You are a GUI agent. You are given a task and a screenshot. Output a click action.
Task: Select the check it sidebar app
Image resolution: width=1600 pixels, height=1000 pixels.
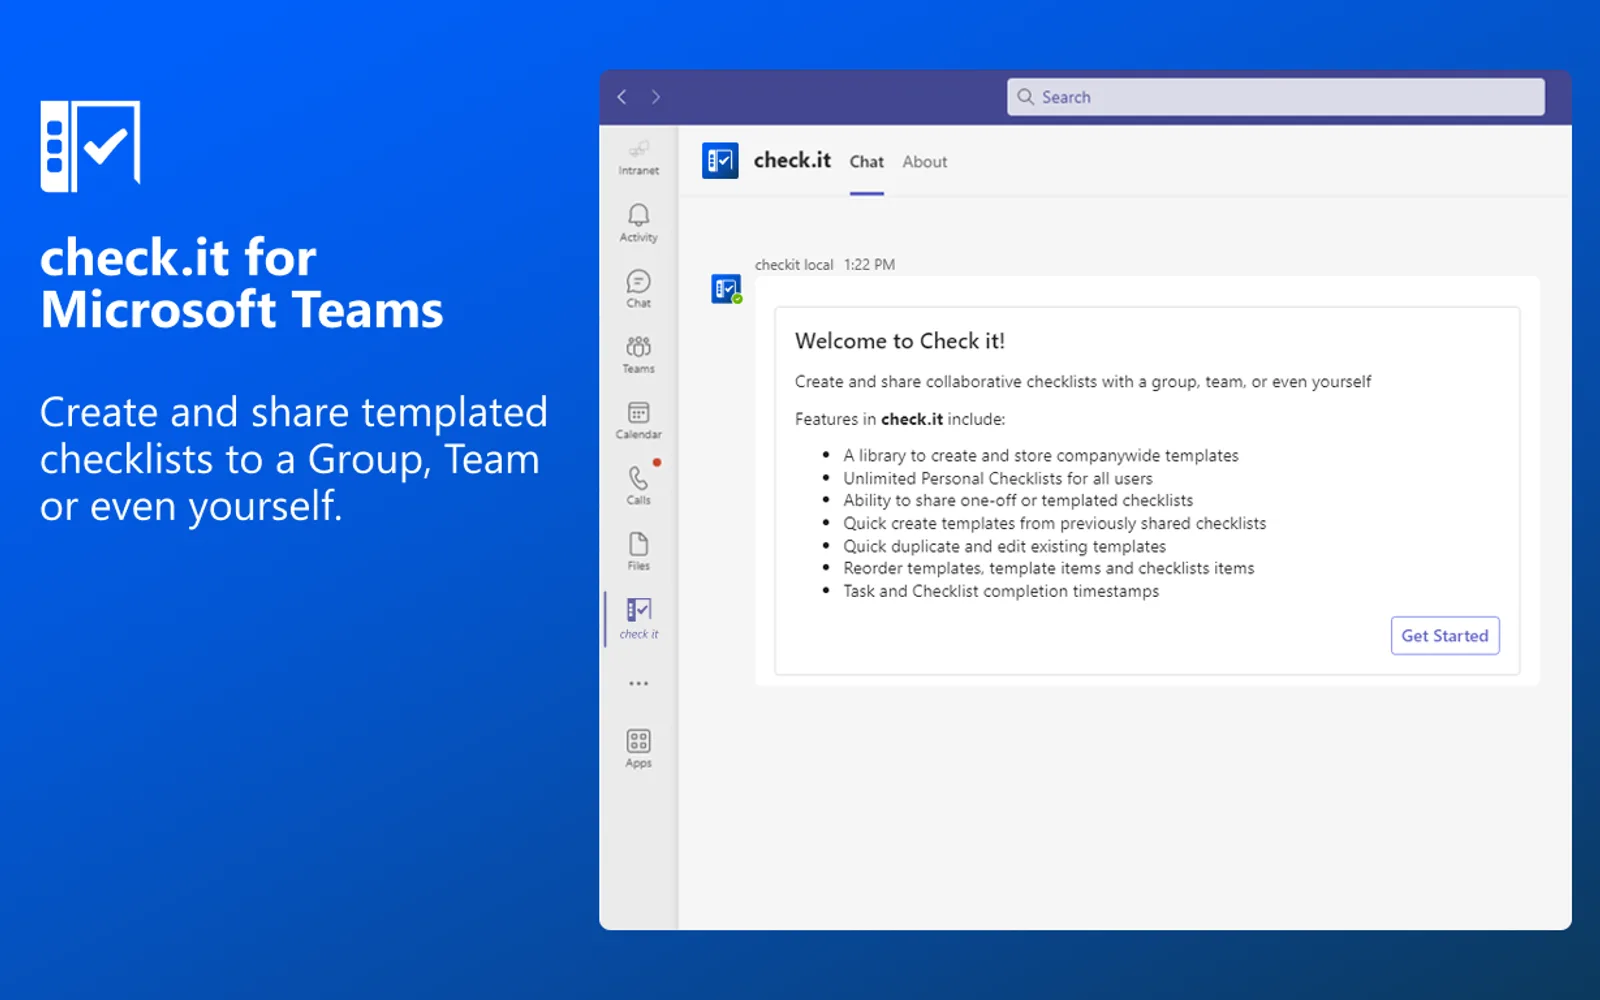[x=639, y=619]
